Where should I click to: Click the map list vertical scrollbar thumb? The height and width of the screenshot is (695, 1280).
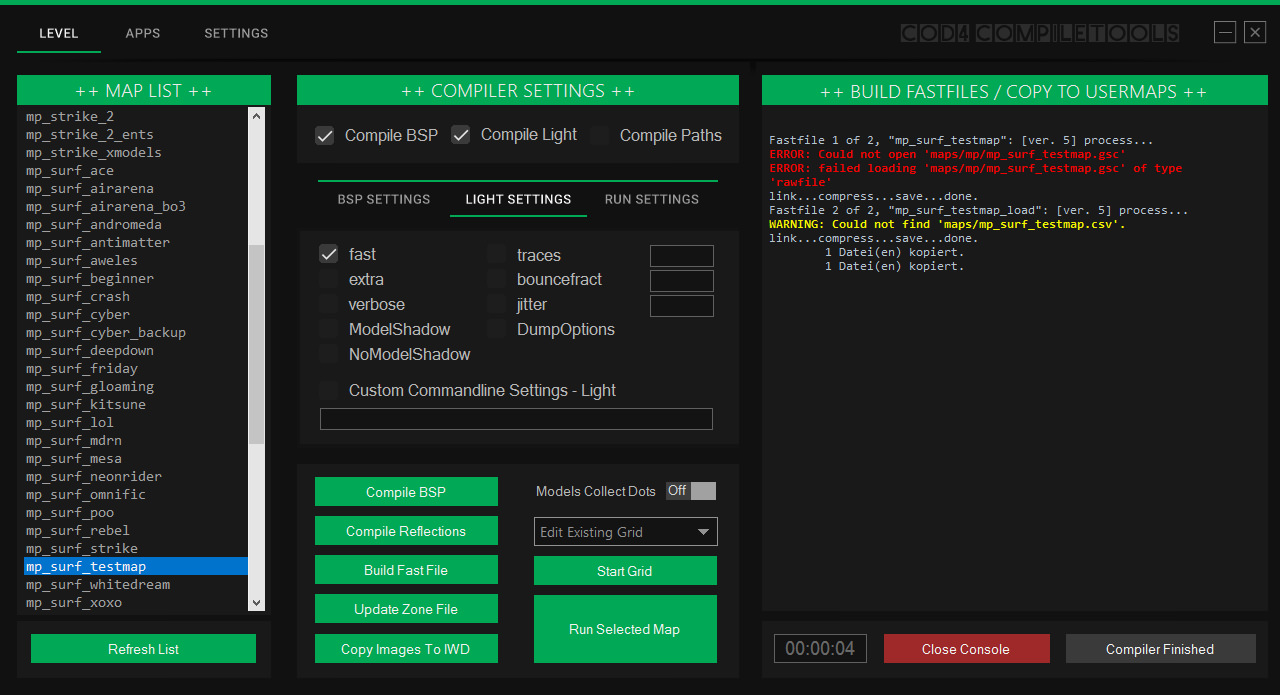click(256, 344)
